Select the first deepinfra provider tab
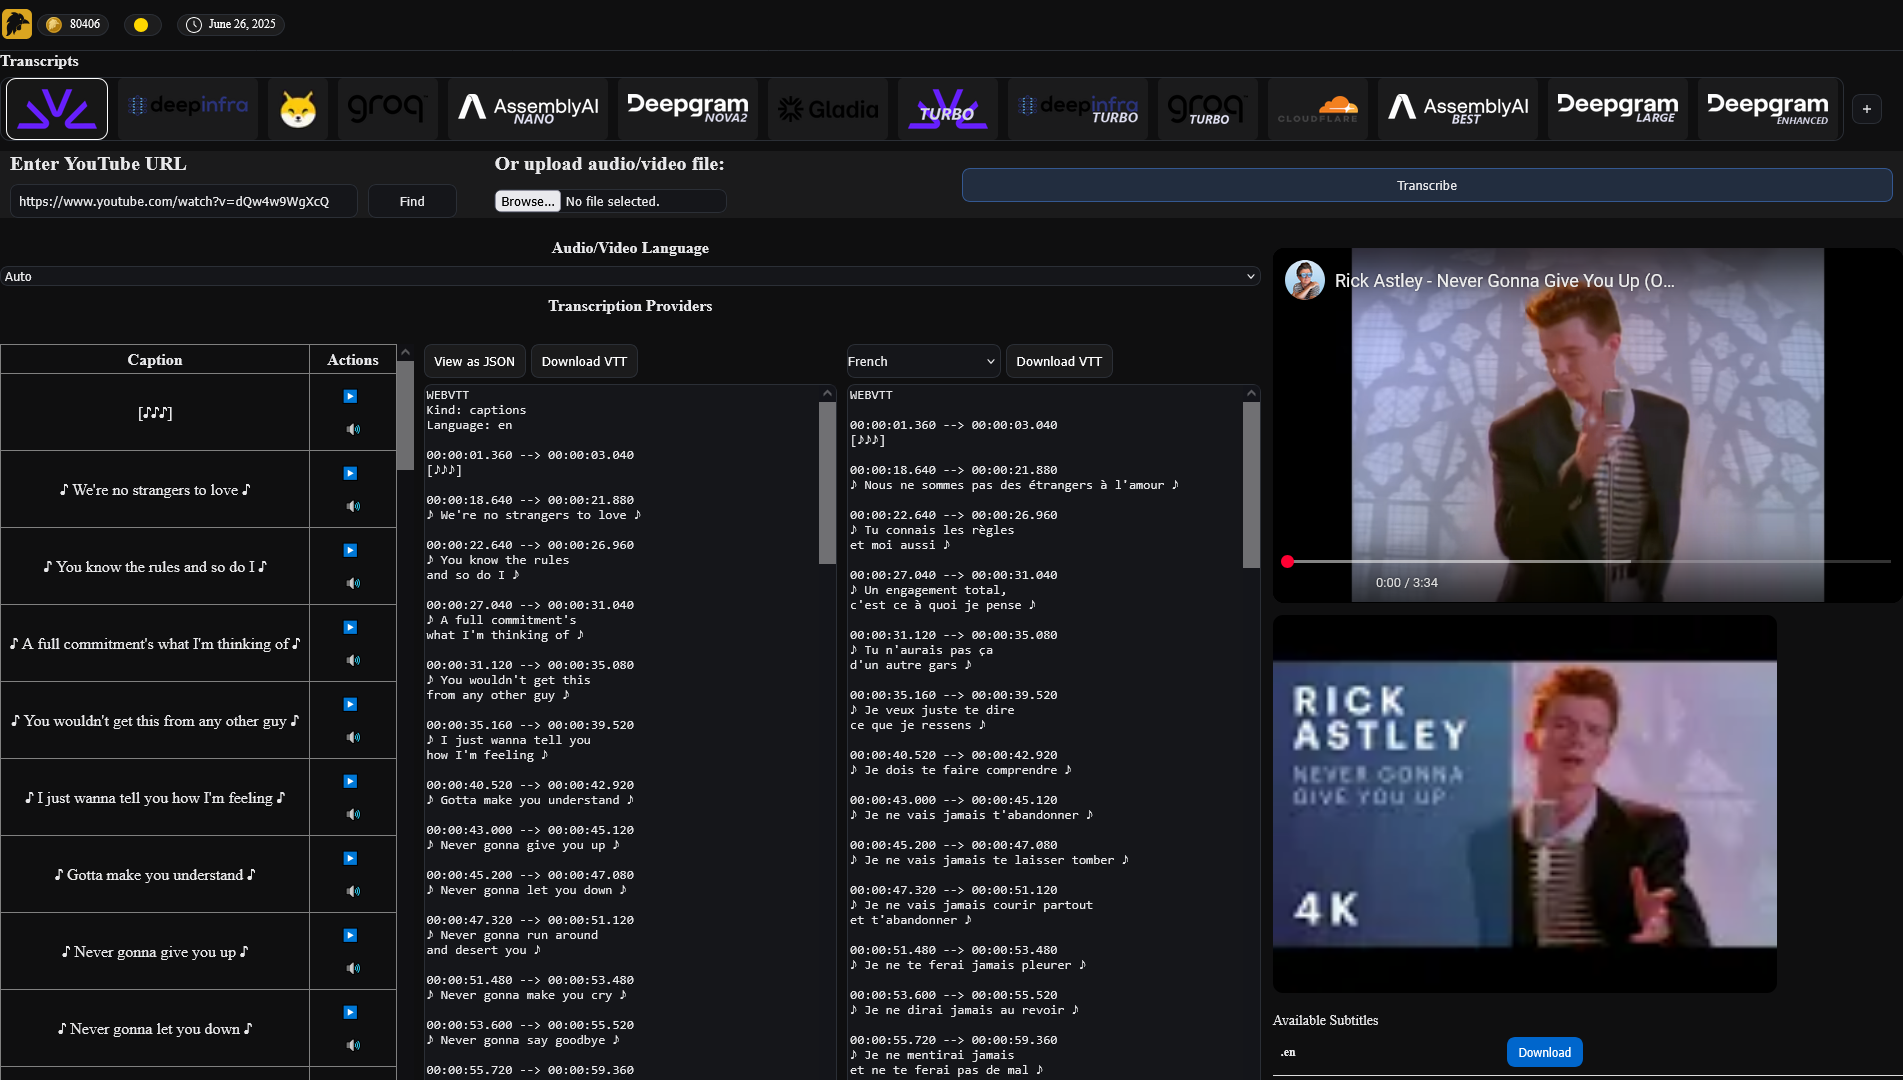Viewport: 1903px width, 1080px height. [188, 109]
